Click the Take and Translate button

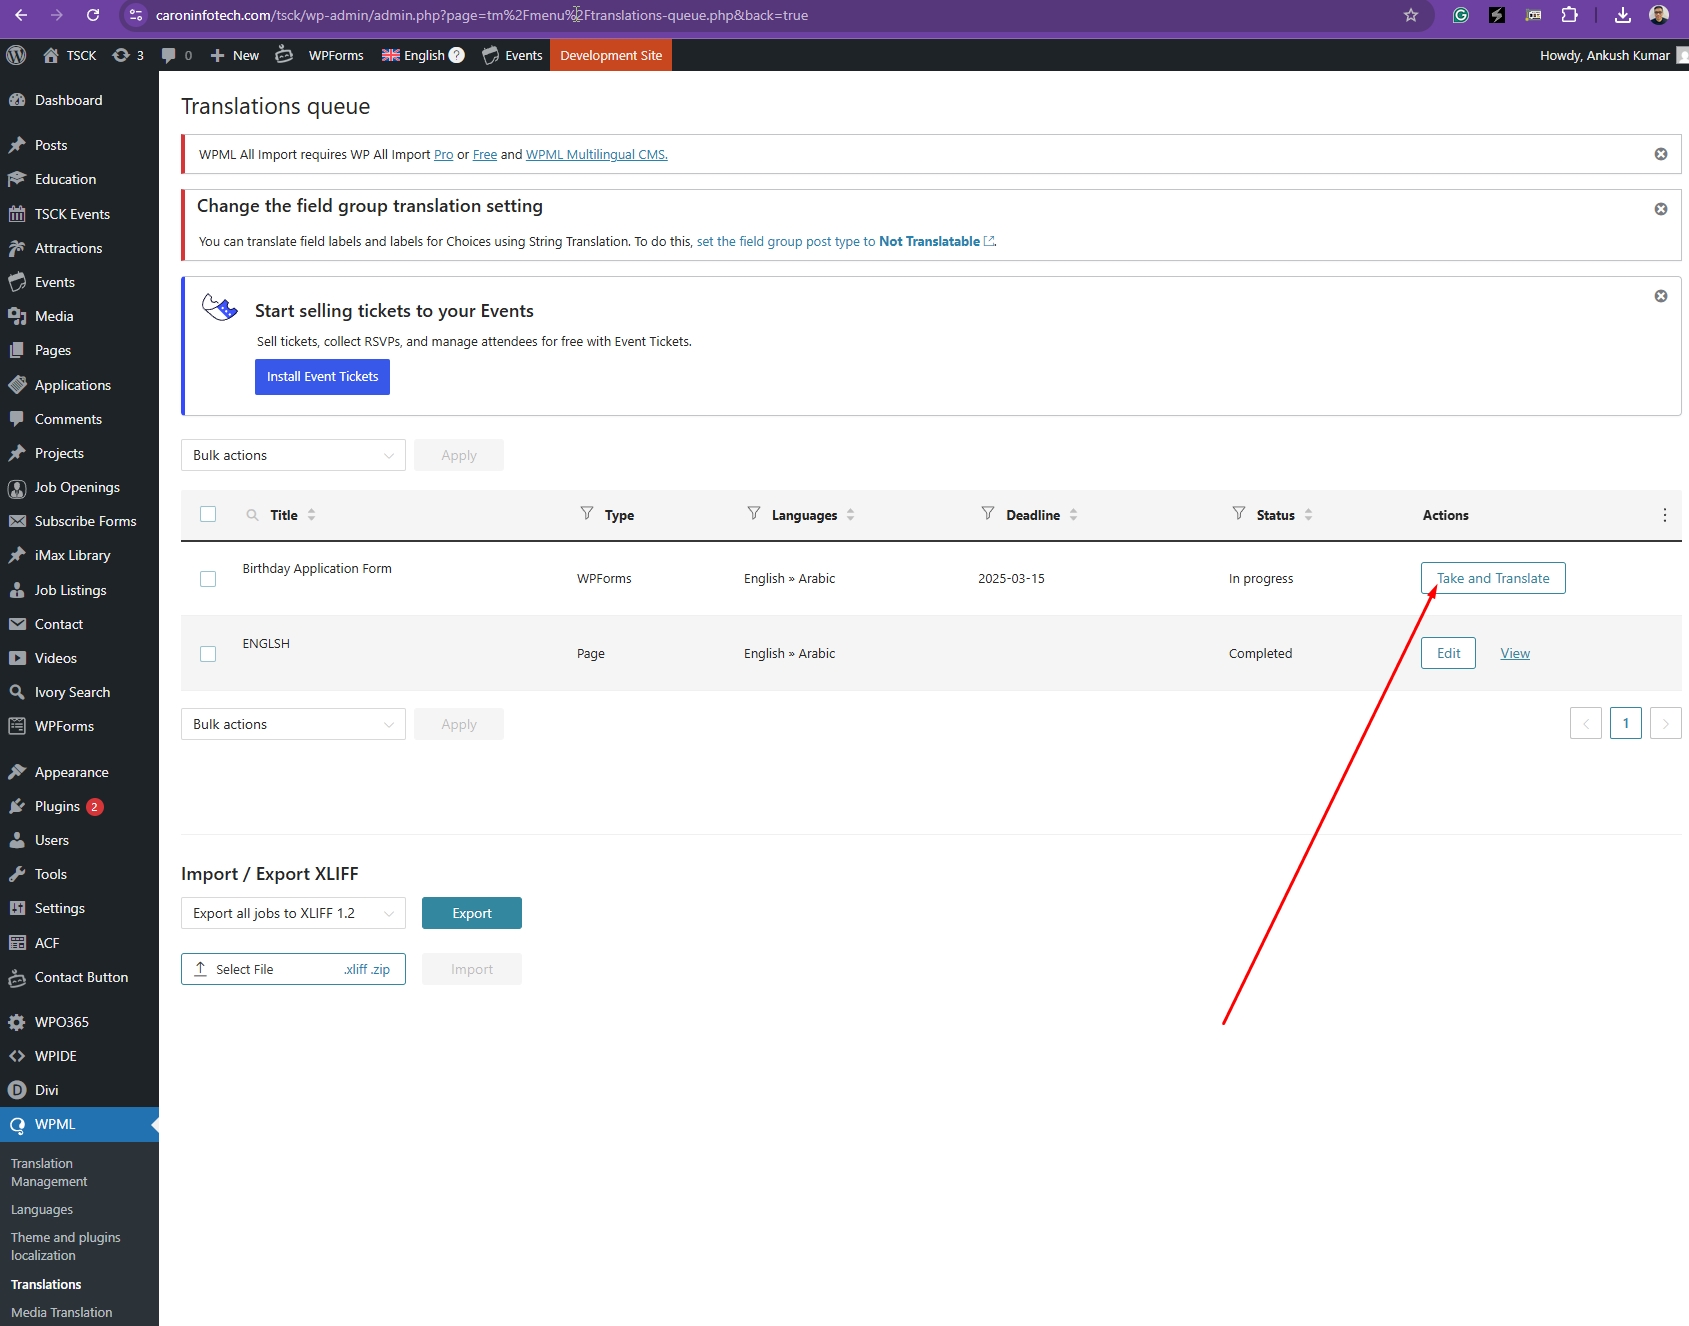[x=1492, y=578]
